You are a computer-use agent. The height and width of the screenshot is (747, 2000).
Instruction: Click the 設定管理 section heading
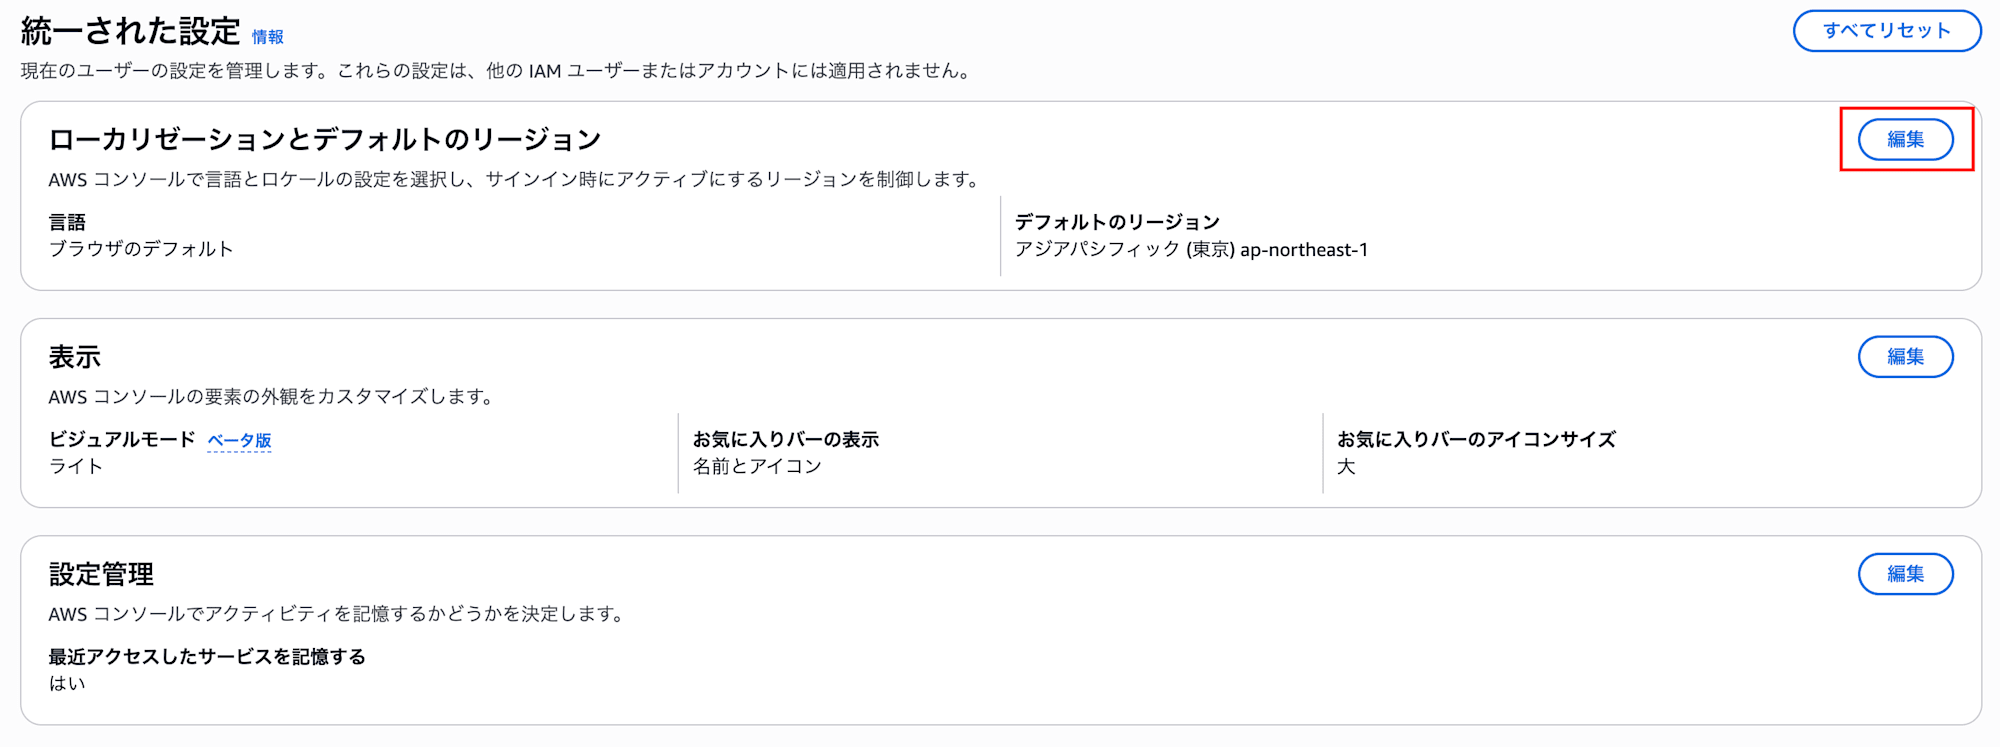pos(101,574)
